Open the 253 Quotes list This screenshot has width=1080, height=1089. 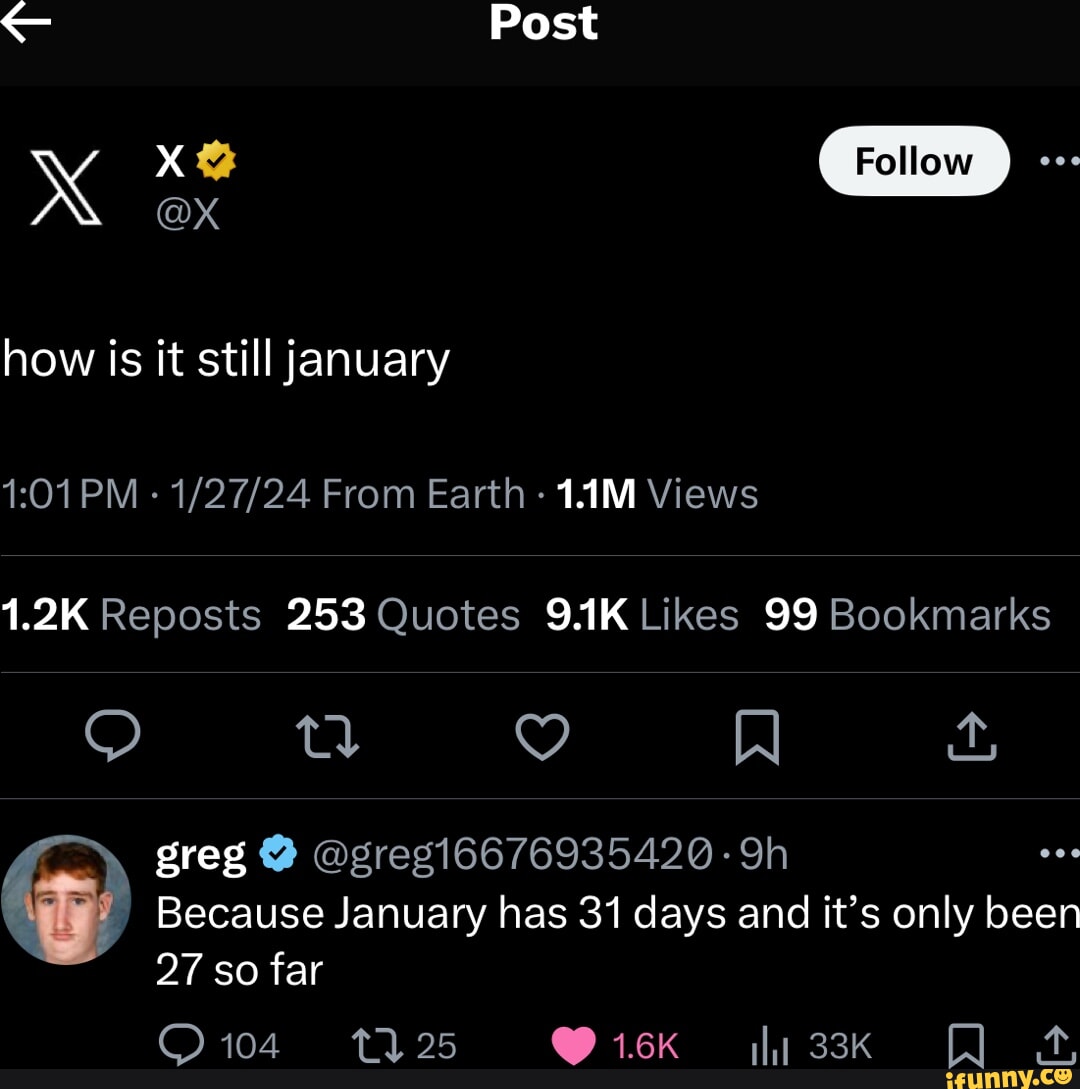point(403,615)
